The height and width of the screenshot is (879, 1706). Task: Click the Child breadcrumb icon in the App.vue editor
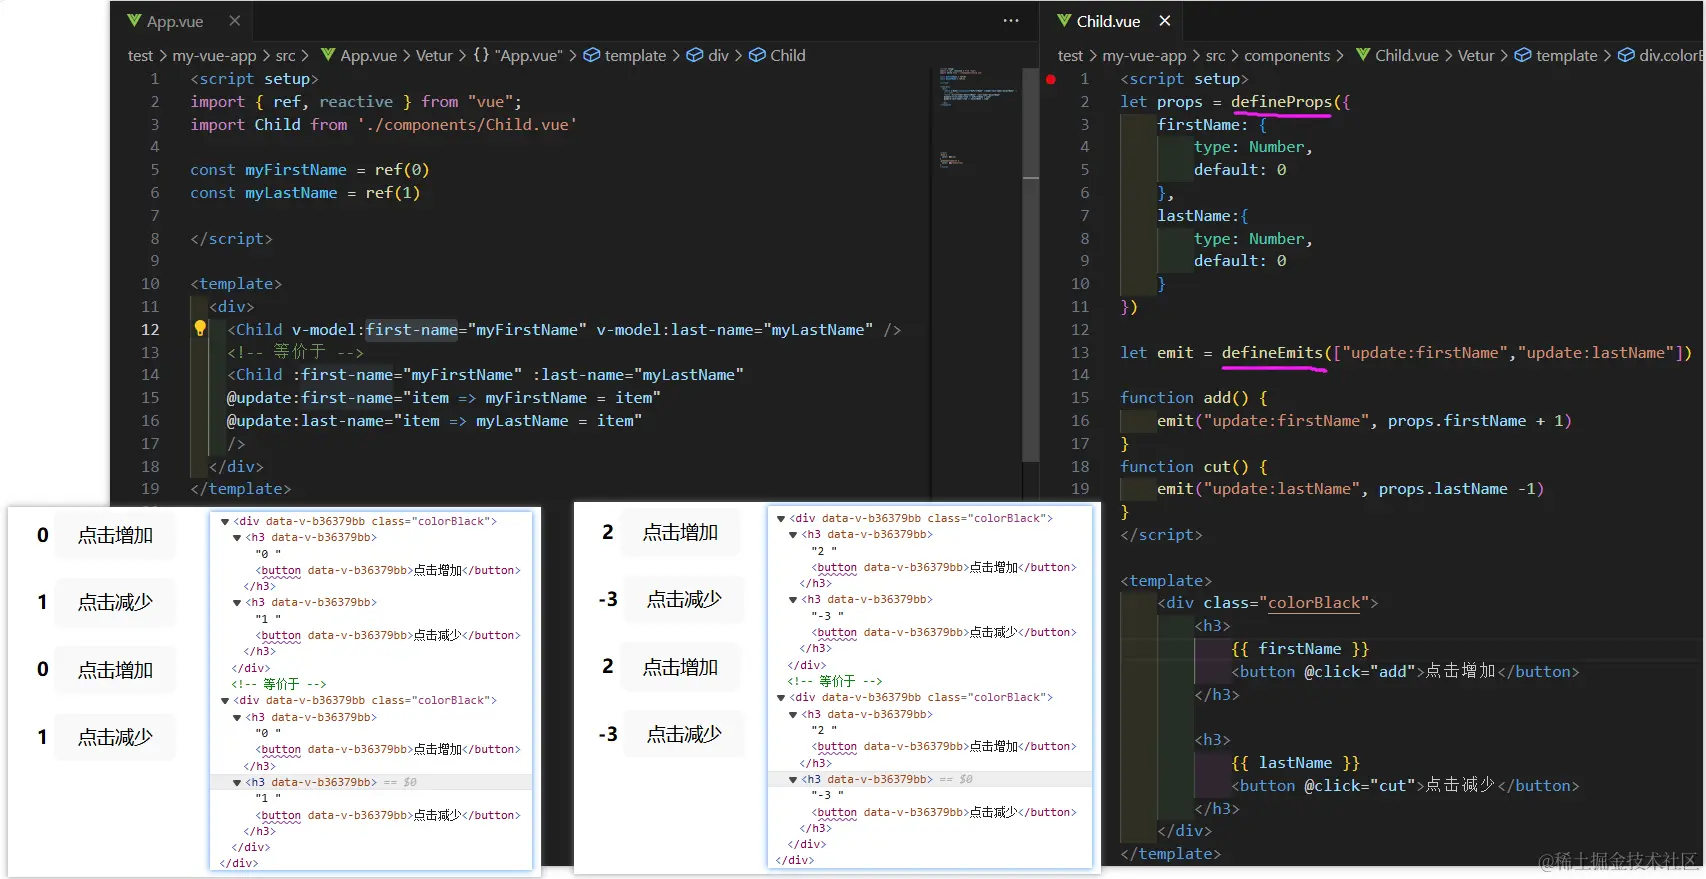click(x=758, y=55)
